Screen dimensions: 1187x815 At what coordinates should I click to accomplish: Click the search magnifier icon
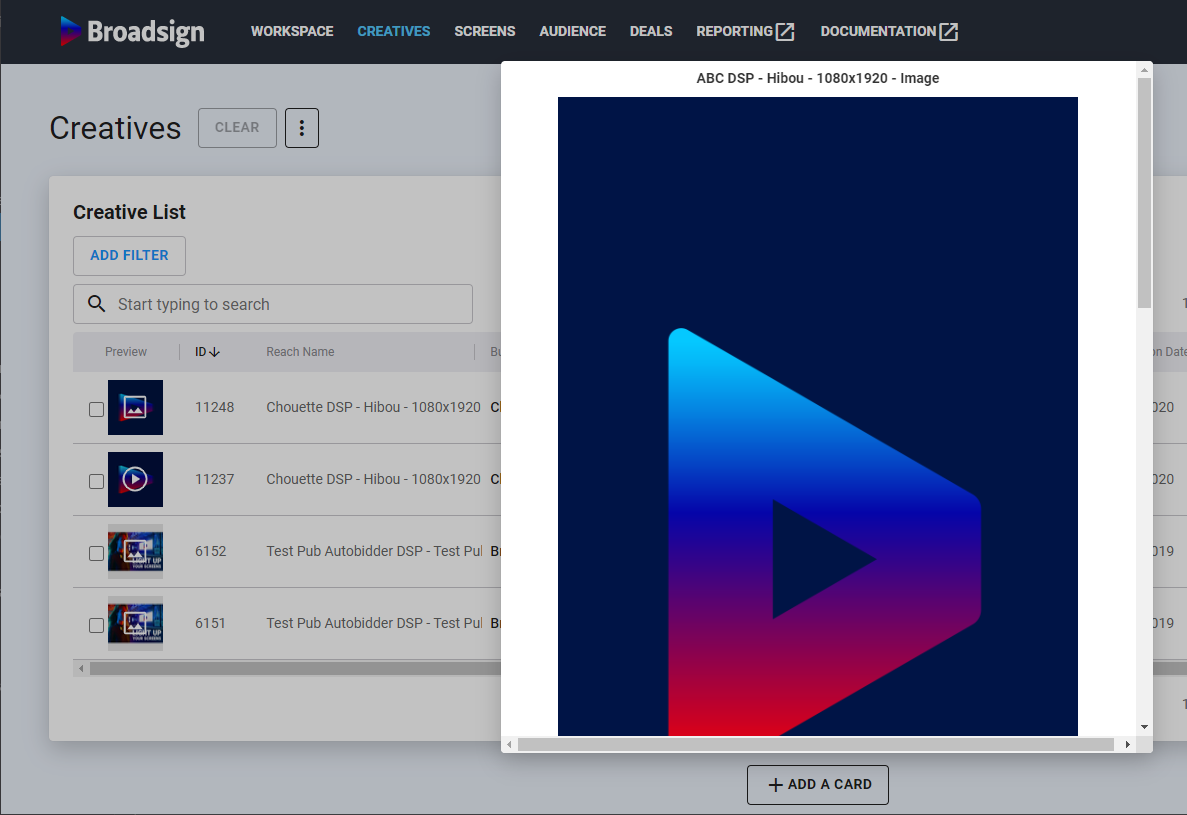[x=96, y=304]
